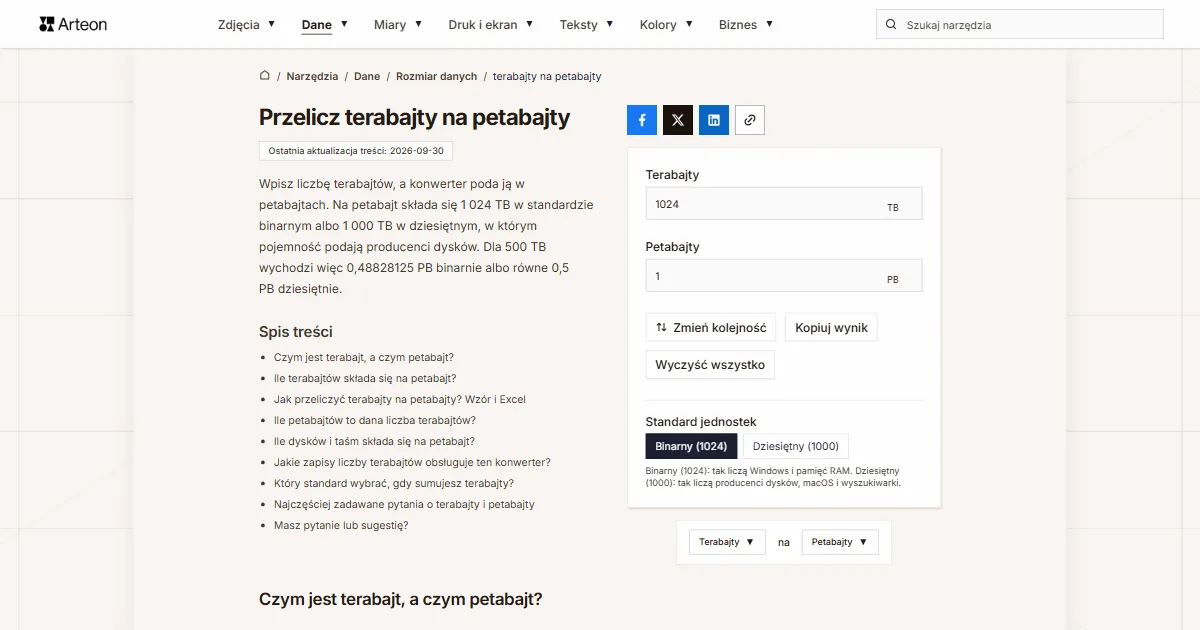This screenshot has width=1200, height=630.
Task: Select the Dziesiętny (1000) standard
Action: pos(796,446)
